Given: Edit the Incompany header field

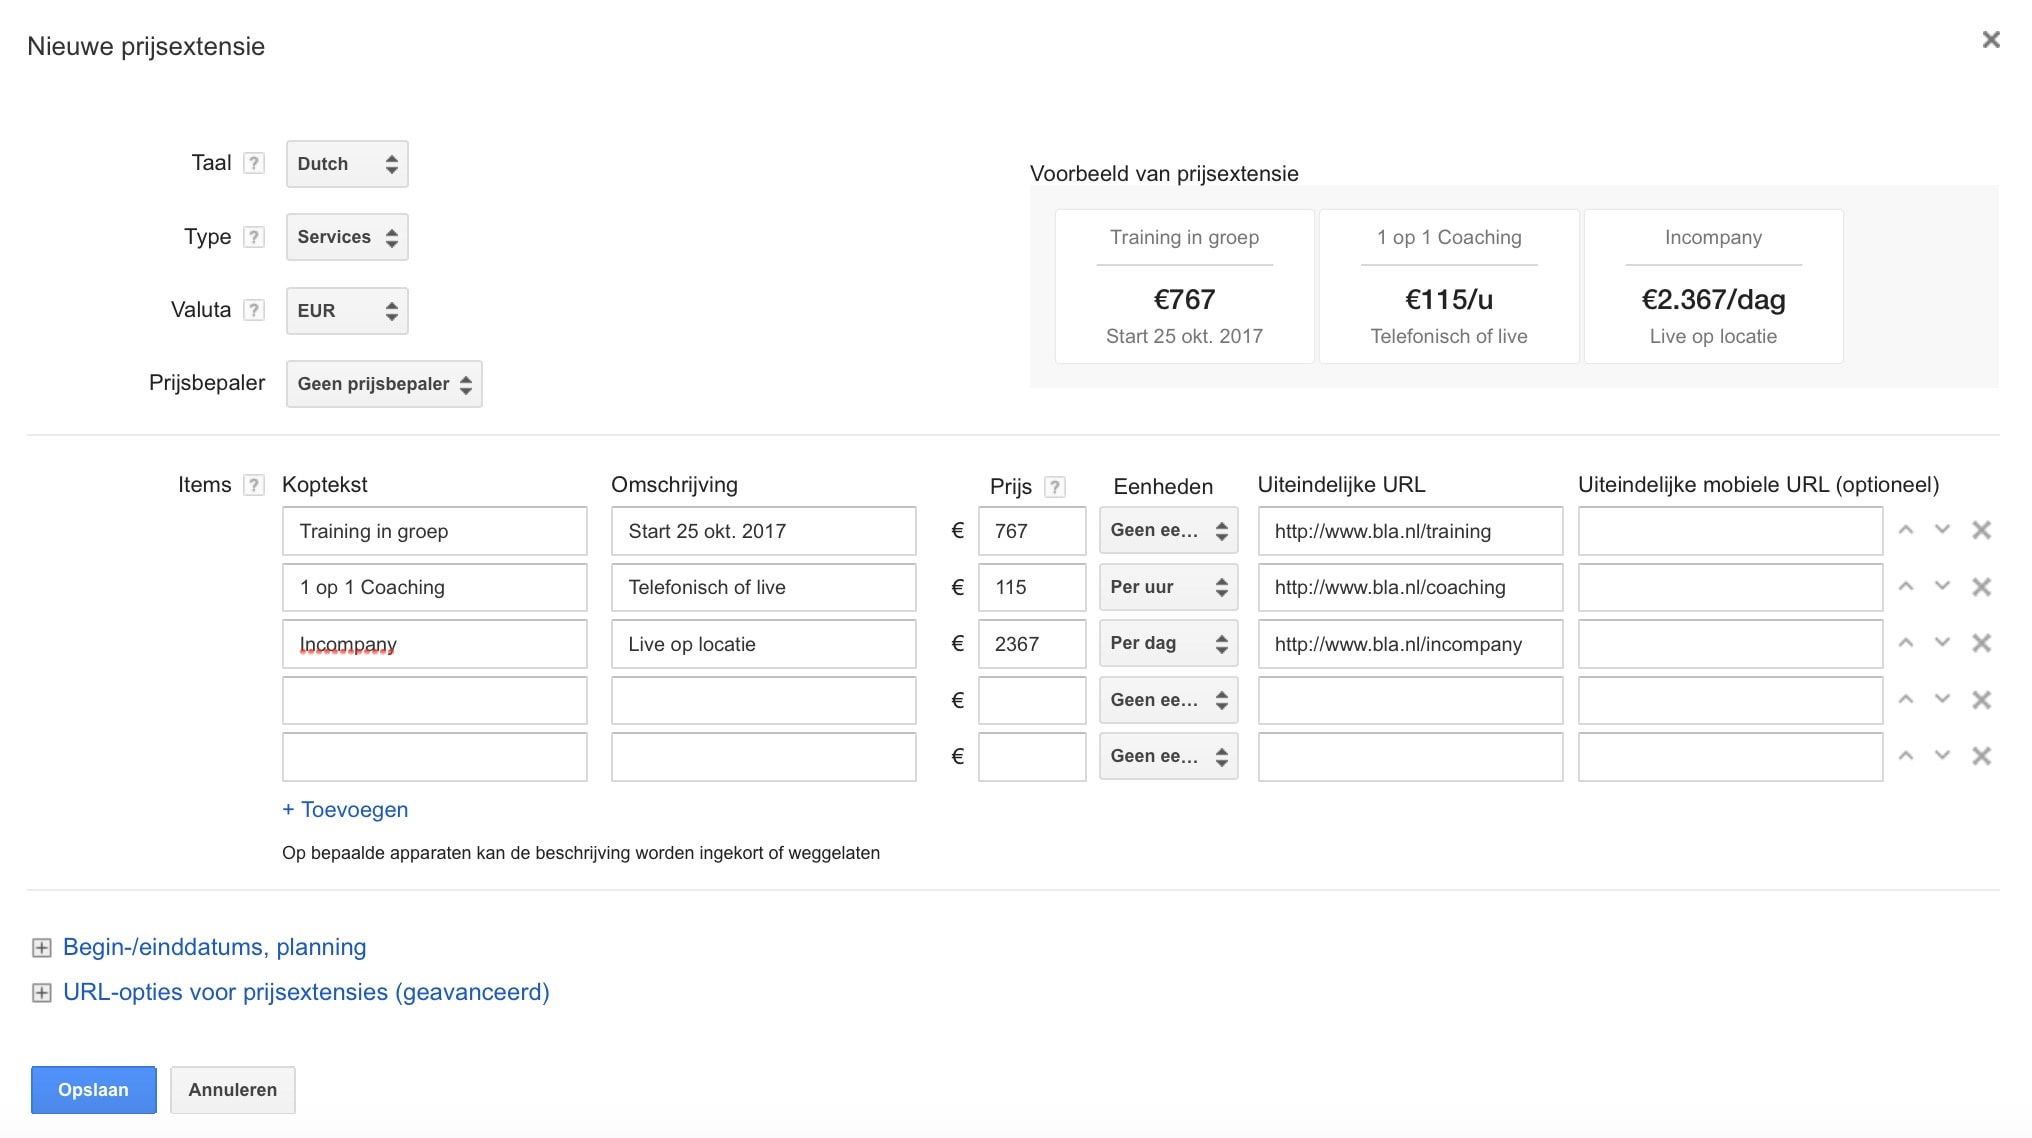Looking at the screenshot, I should point(435,644).
